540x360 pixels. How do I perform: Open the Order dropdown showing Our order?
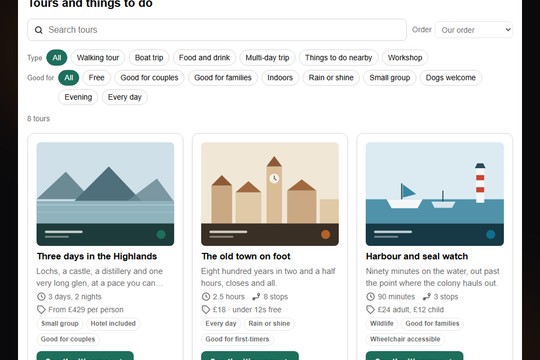(x=474, y=30)
